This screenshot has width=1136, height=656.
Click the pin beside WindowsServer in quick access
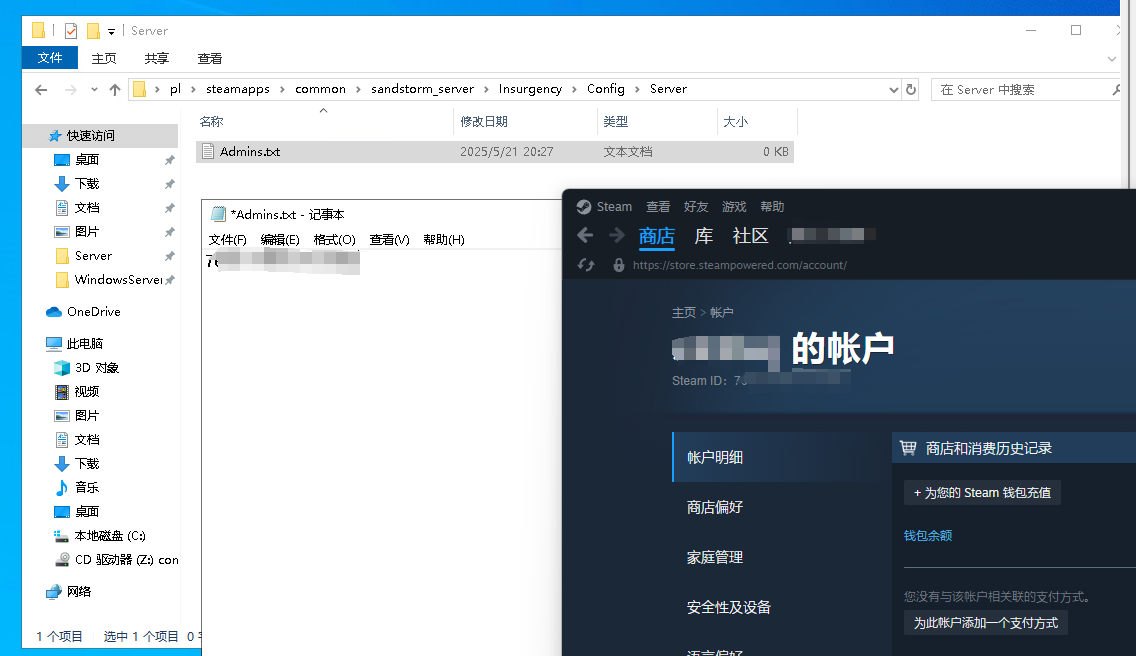[170, 280]
